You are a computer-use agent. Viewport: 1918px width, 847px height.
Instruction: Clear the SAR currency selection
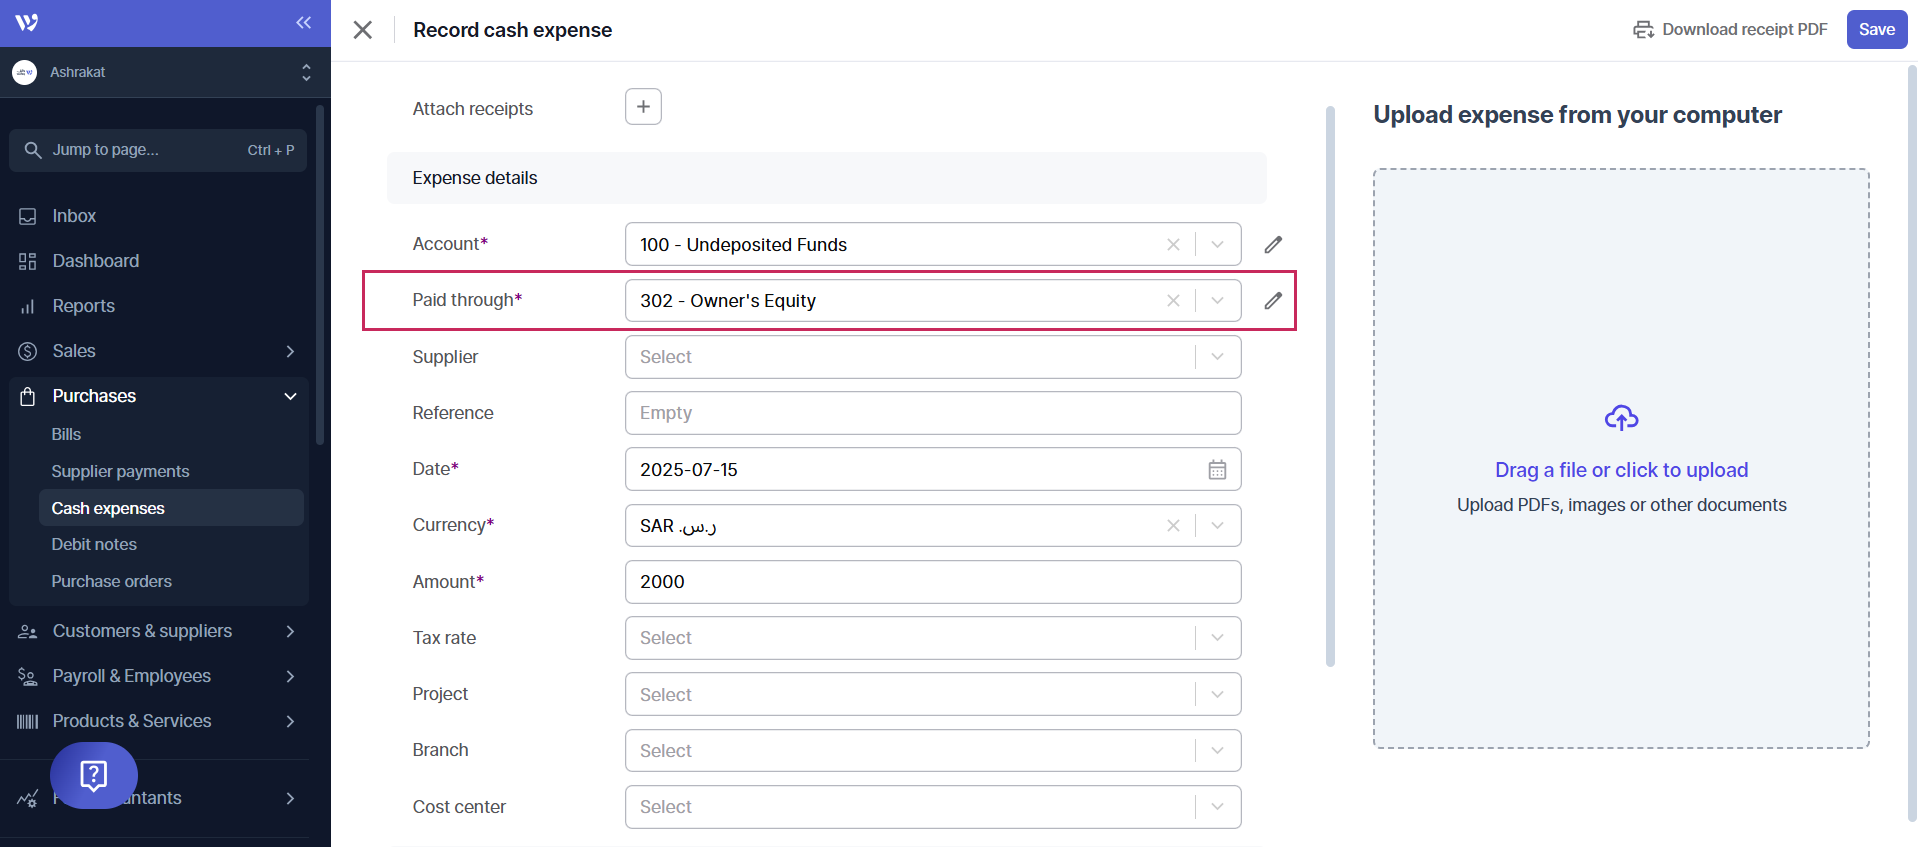(1173, 526)
